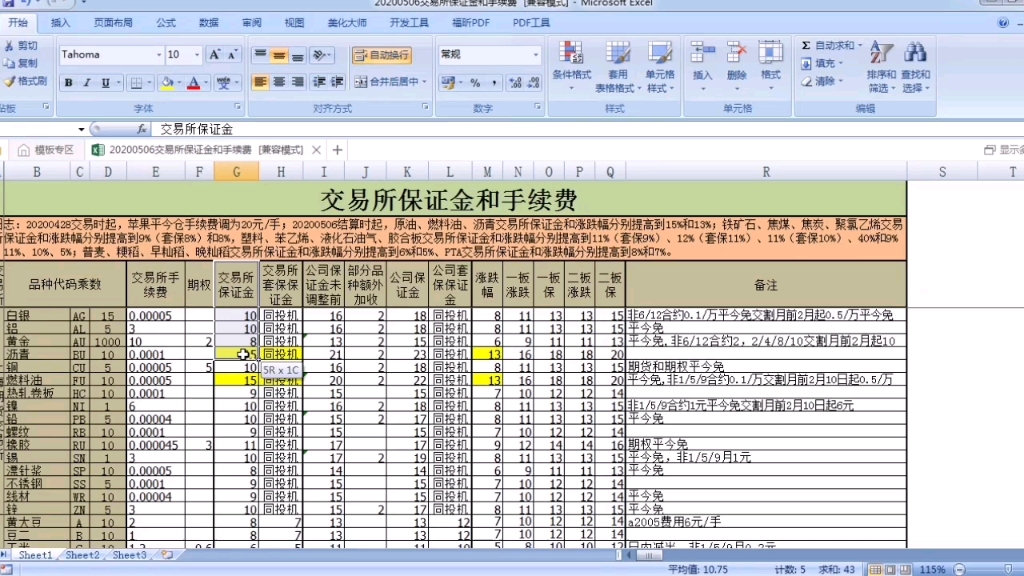The width and height of the screenshot is (1024, 576).
Task: Switch to the 视图 ribbon tab
Action: tap(293, 21)
